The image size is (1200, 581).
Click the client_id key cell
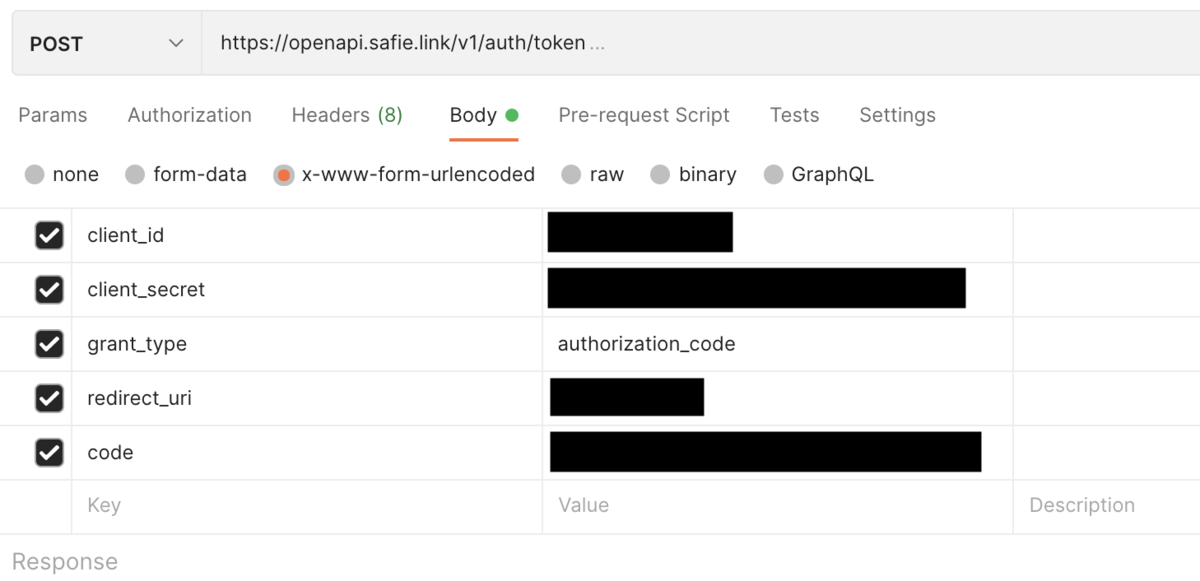pyautogui.click(x=307, y=236)
